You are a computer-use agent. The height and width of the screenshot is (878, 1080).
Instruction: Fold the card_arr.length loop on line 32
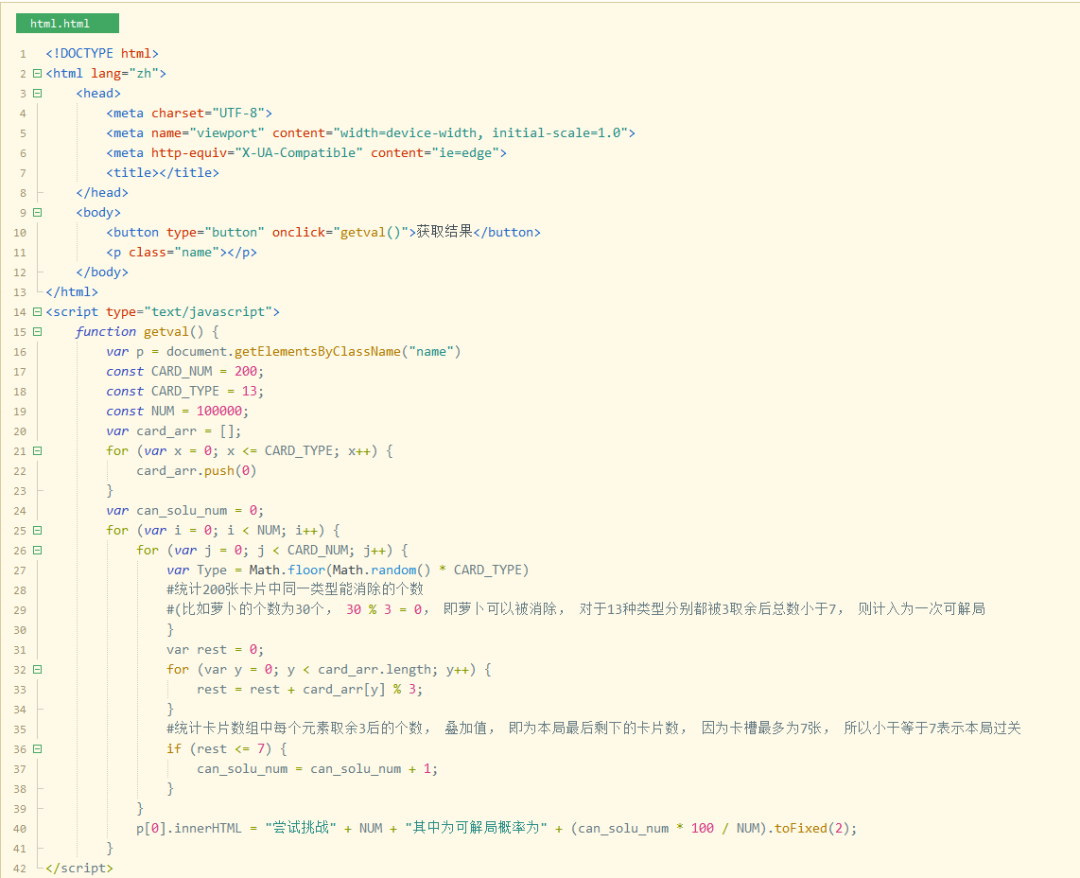point(37,669)
